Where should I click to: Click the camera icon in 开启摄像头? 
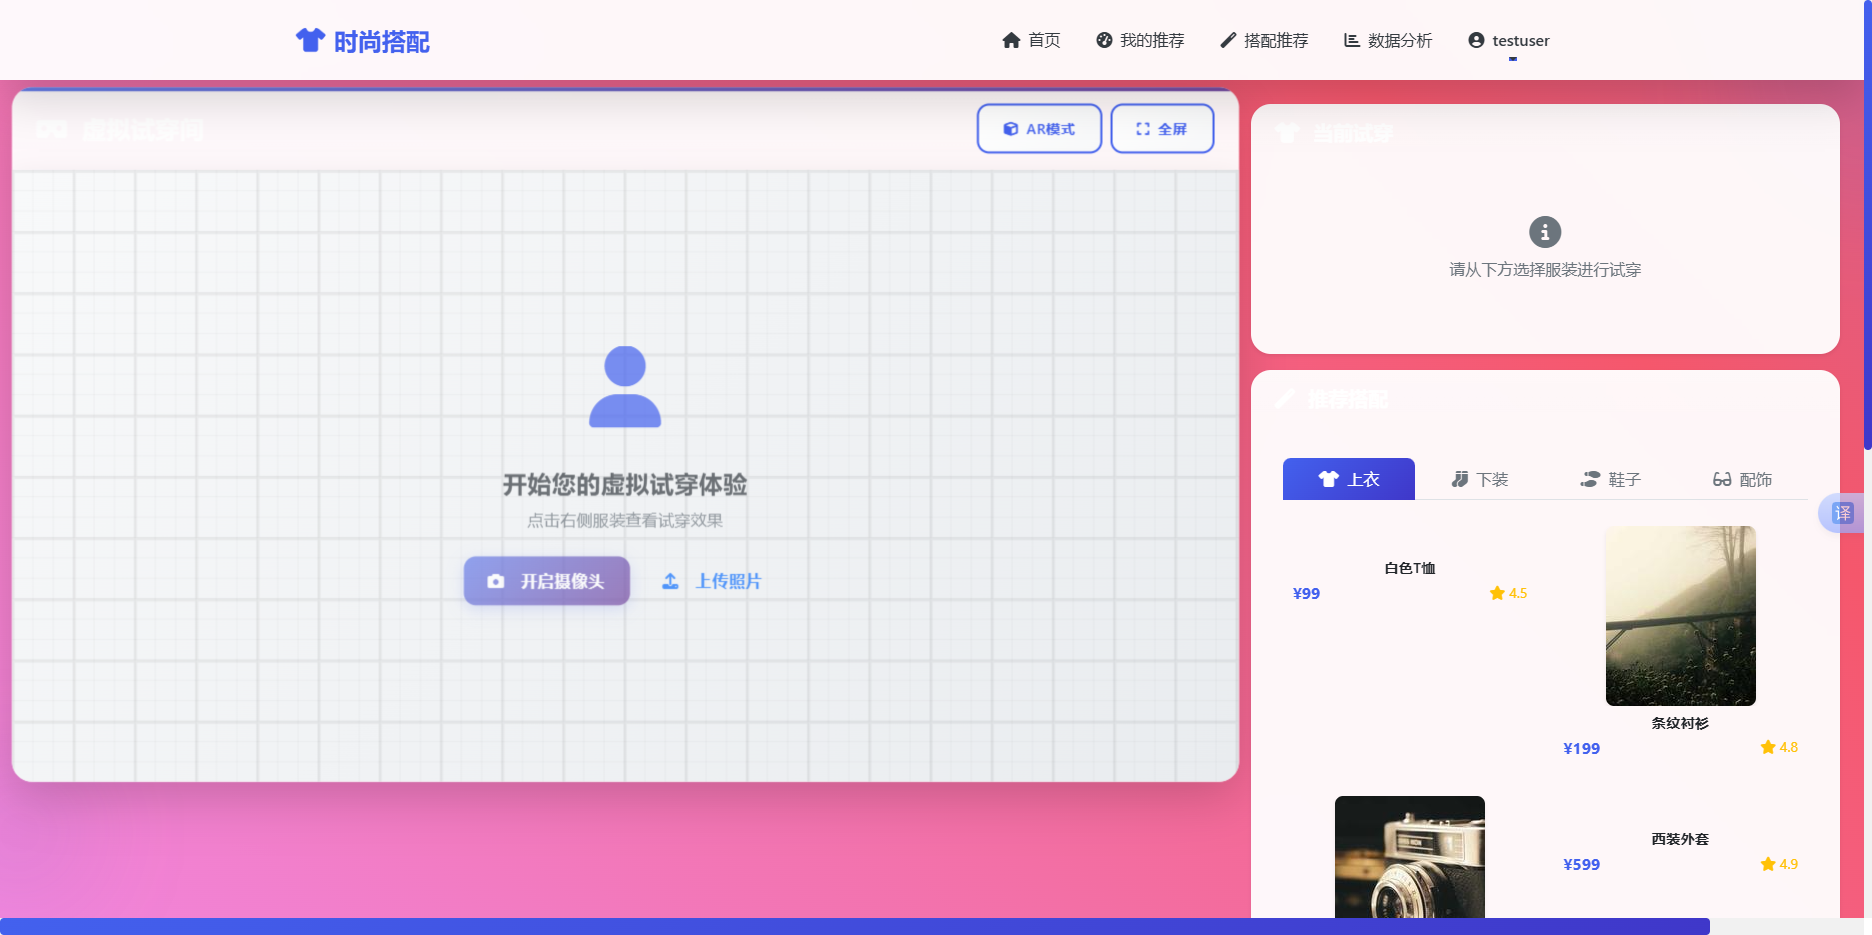click(496, 581)
